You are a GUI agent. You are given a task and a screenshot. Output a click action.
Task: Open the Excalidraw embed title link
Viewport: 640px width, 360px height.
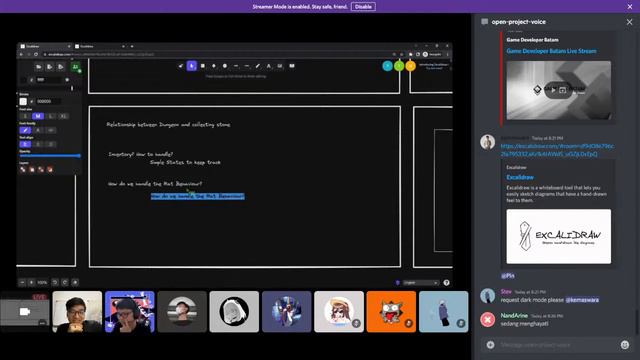point(520,177)
